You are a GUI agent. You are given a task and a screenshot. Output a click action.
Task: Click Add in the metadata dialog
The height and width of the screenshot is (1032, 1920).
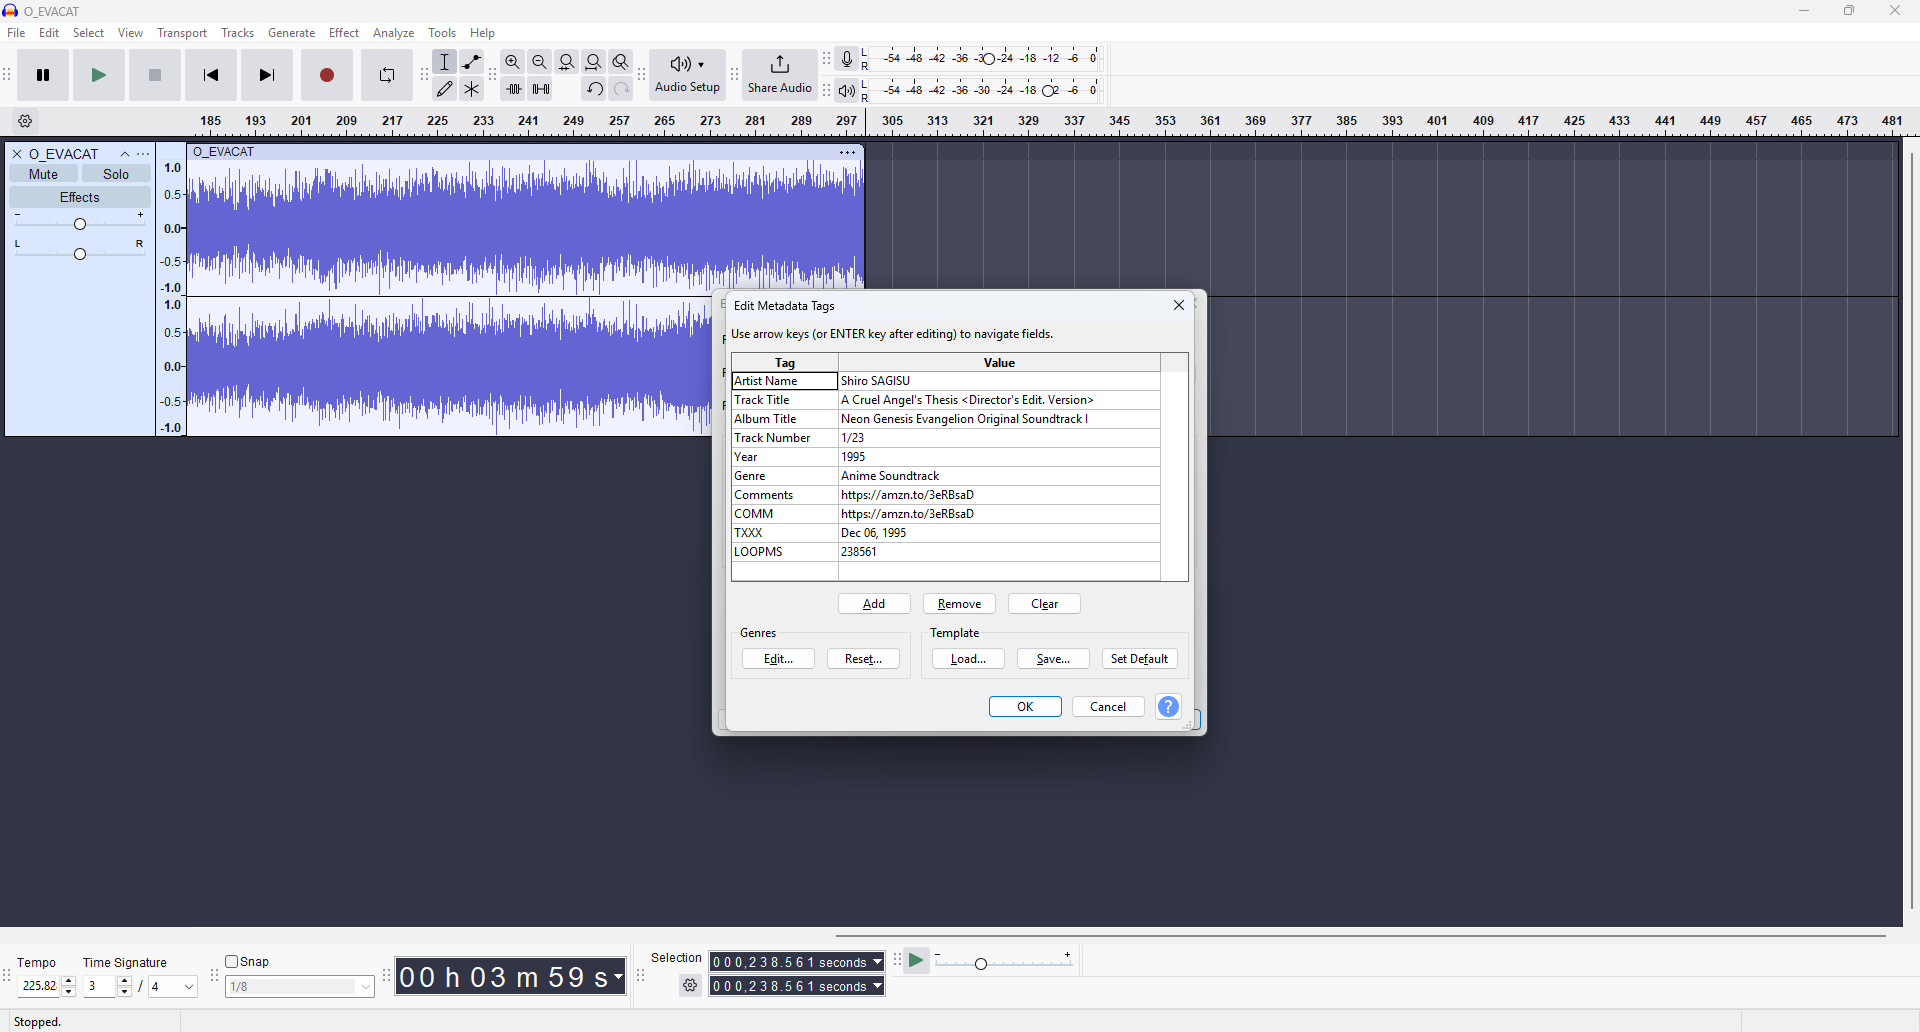(x=874, y=604)
